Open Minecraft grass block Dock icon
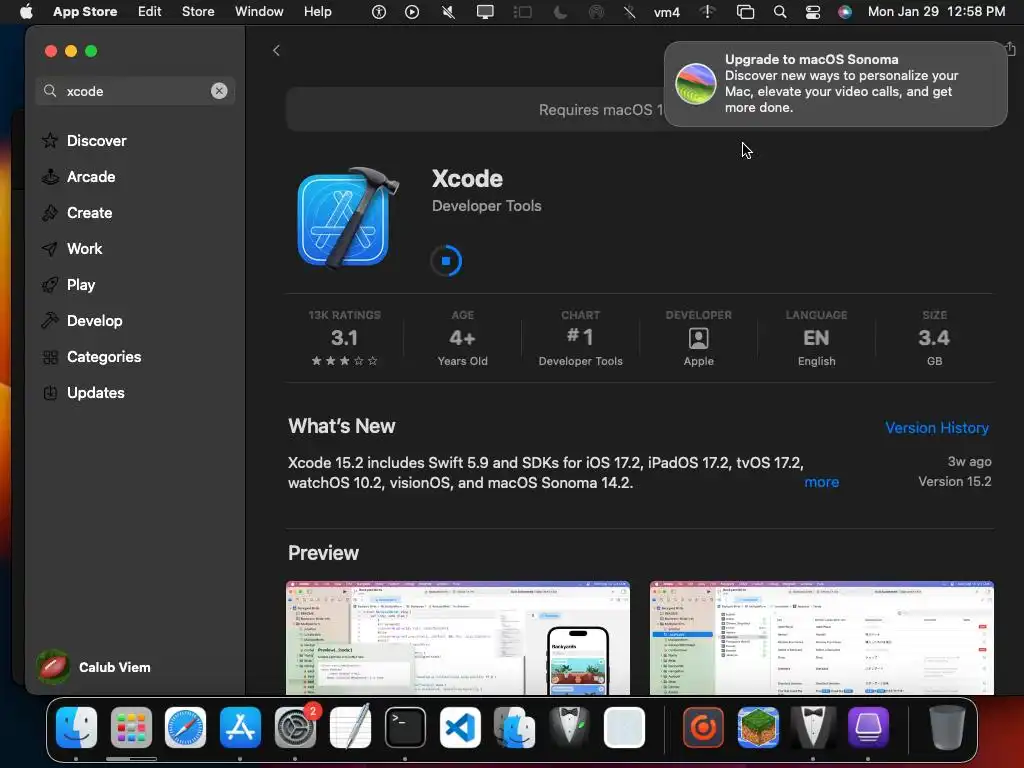 click(x=758, y=727)
